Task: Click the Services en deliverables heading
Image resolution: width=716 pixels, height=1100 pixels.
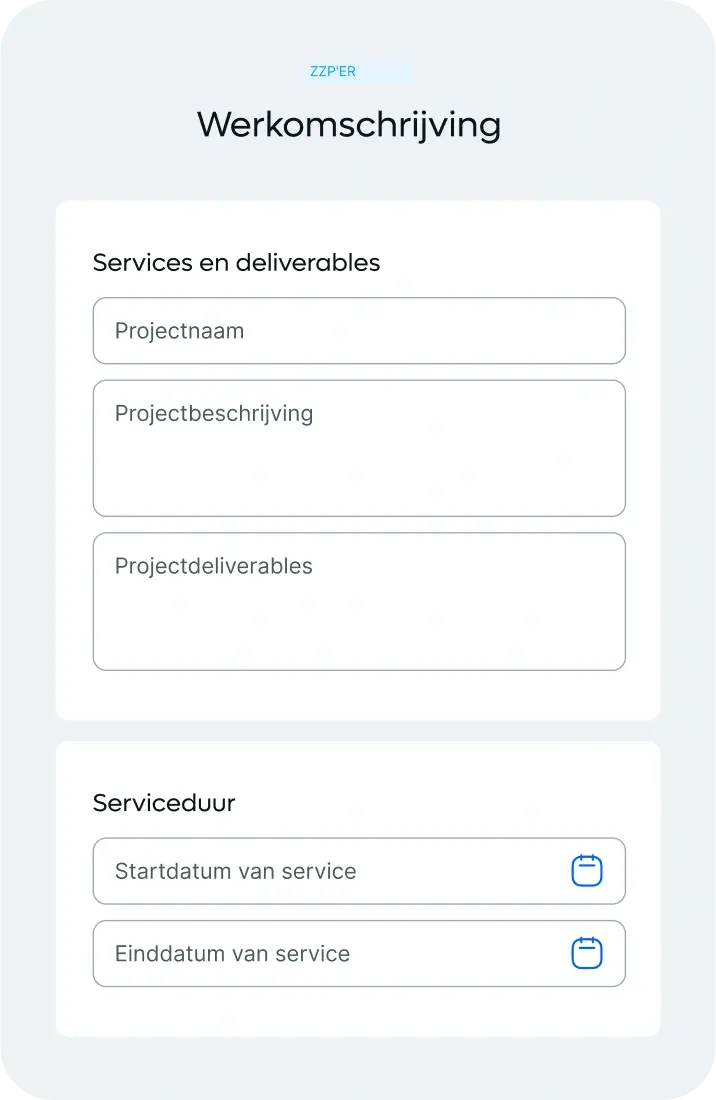Action: pos(236,262)
